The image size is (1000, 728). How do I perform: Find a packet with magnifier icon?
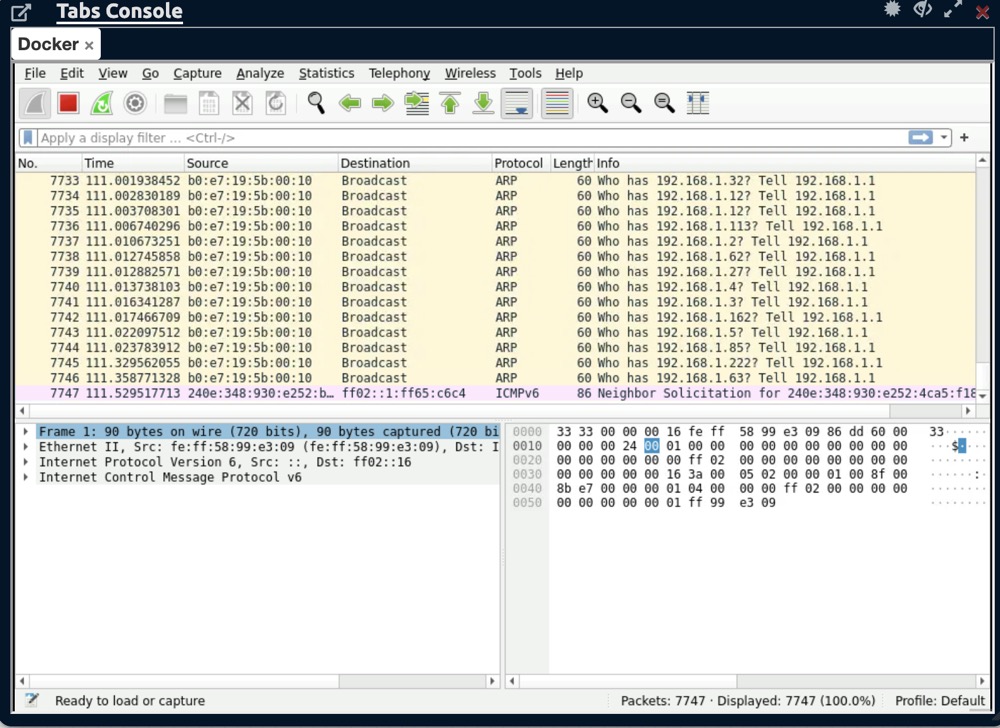316,103
